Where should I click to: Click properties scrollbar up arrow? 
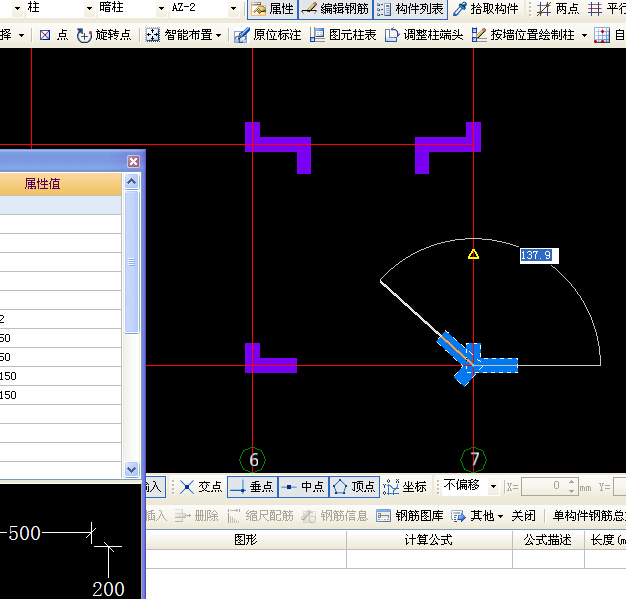tap(131, 182)
